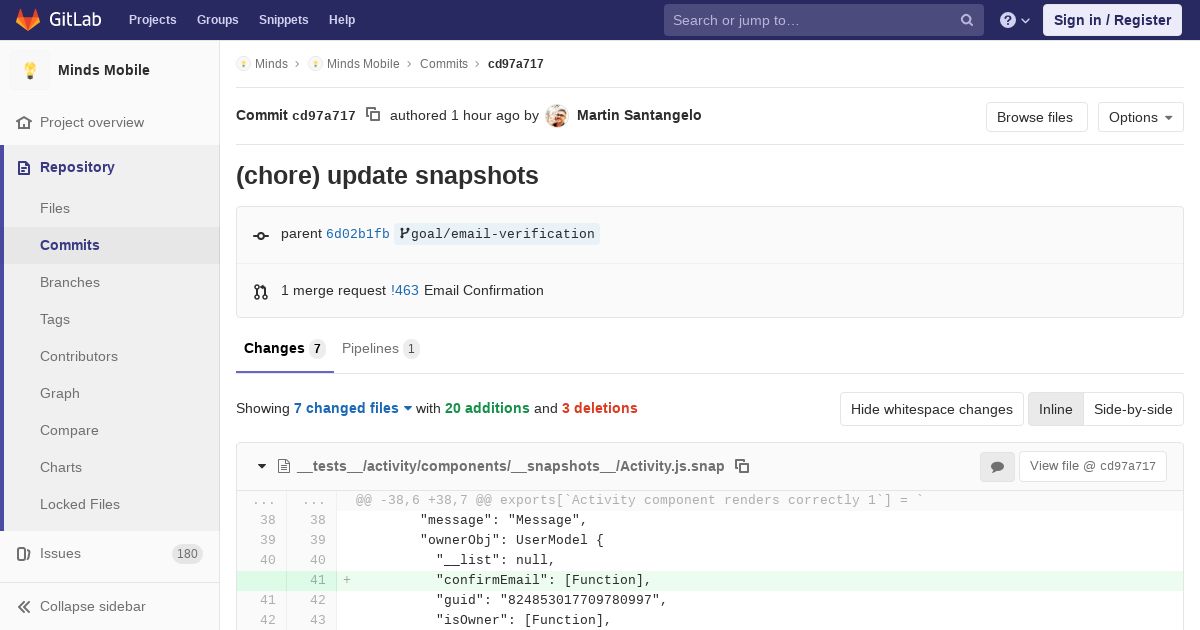Open the goal/email-verification branch link
Screen dimensions: 1200x630
click(497, 234)
